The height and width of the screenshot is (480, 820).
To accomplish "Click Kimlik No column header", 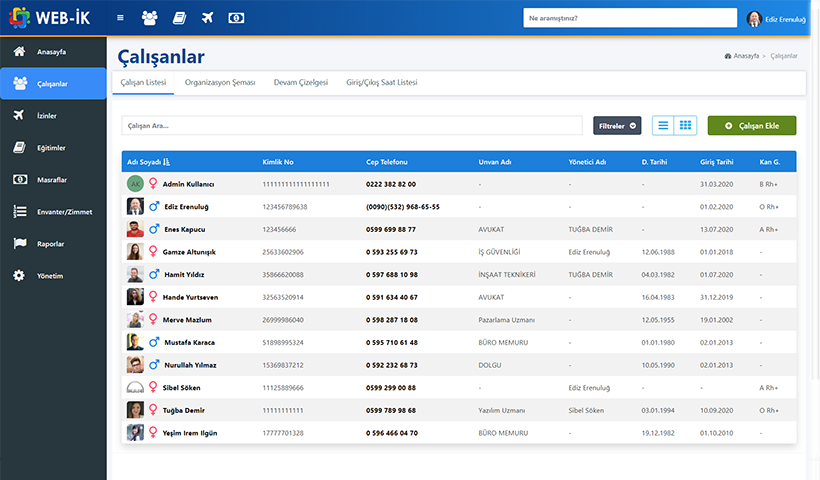I will (x=278, y=162).
